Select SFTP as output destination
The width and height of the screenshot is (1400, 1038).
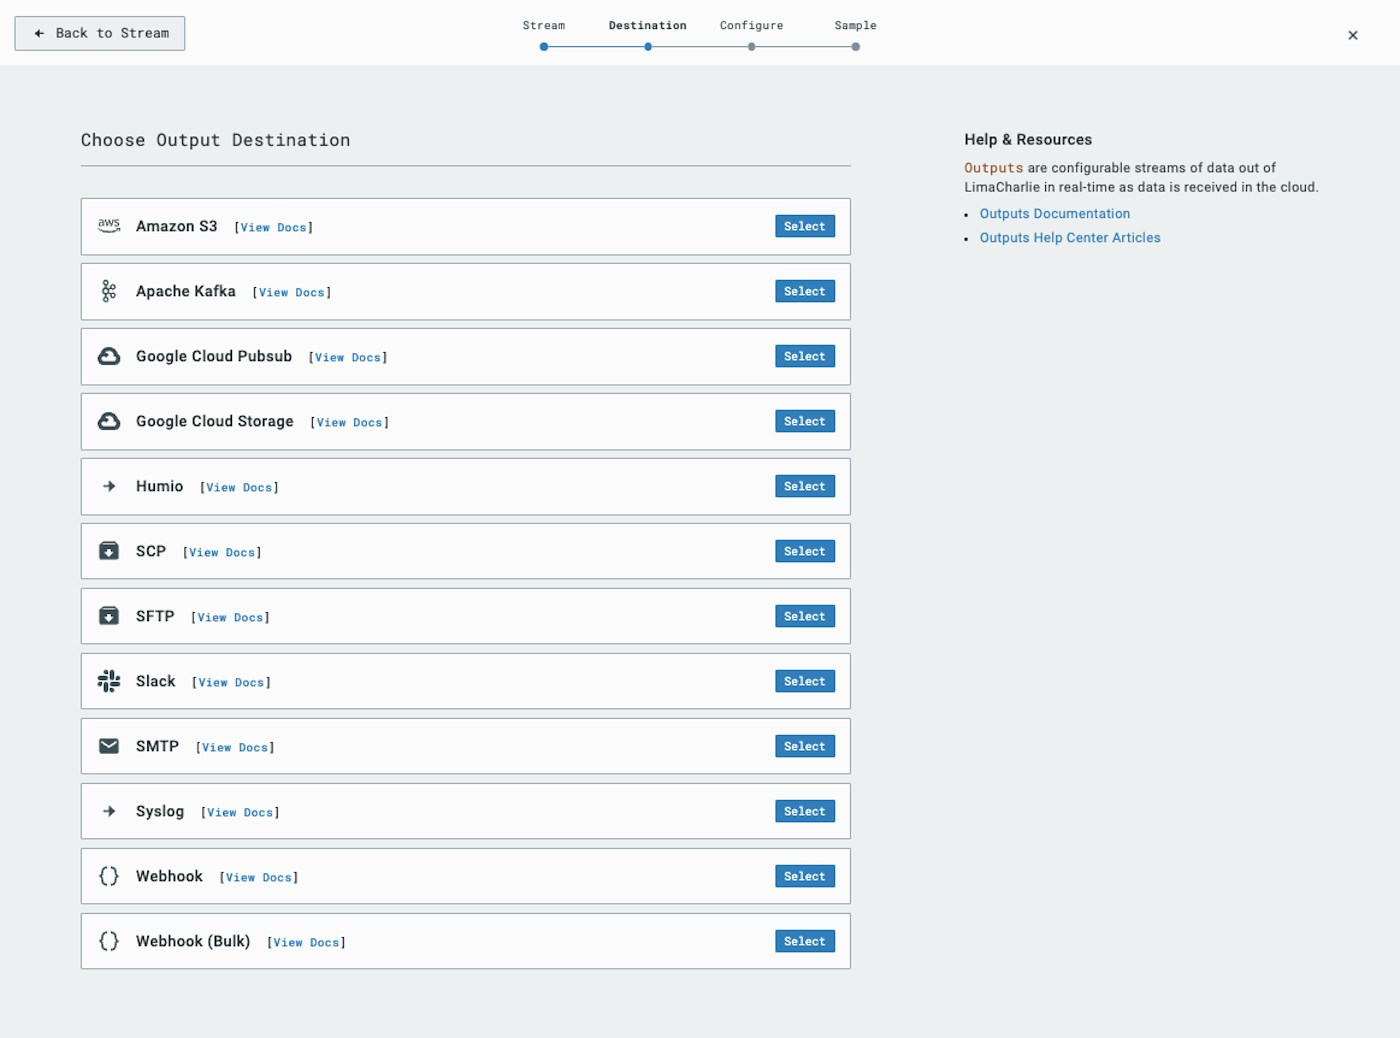point(805,616)
